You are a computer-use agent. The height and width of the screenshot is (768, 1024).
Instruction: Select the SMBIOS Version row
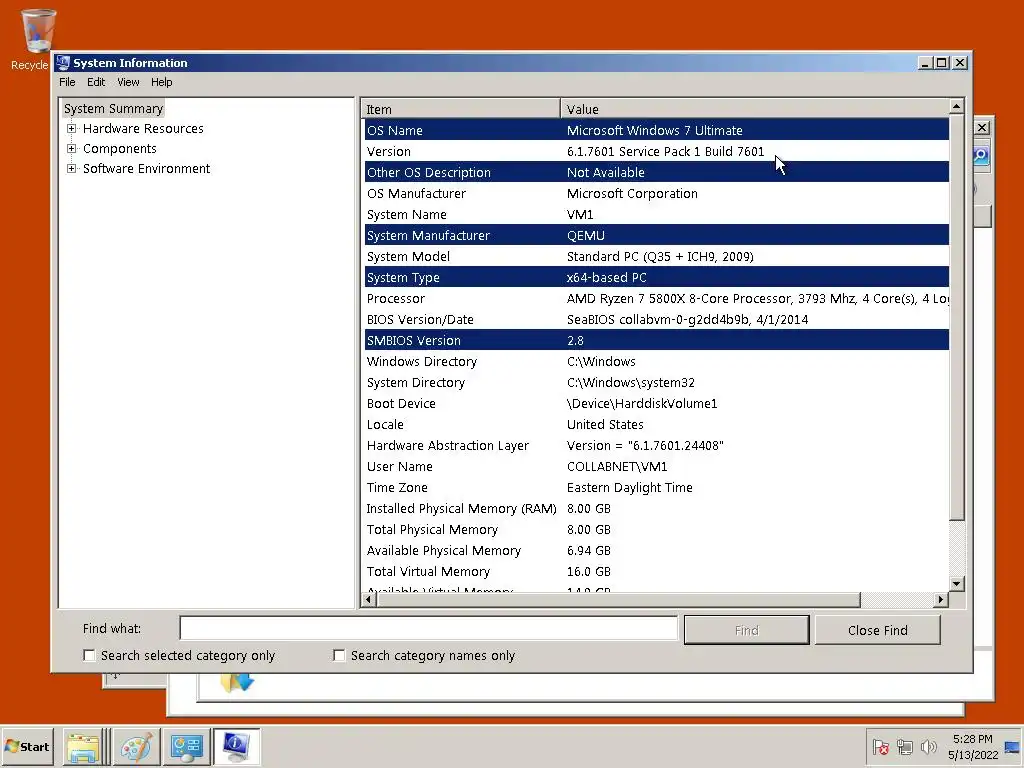pyautogui.click(x=656, y=340)
